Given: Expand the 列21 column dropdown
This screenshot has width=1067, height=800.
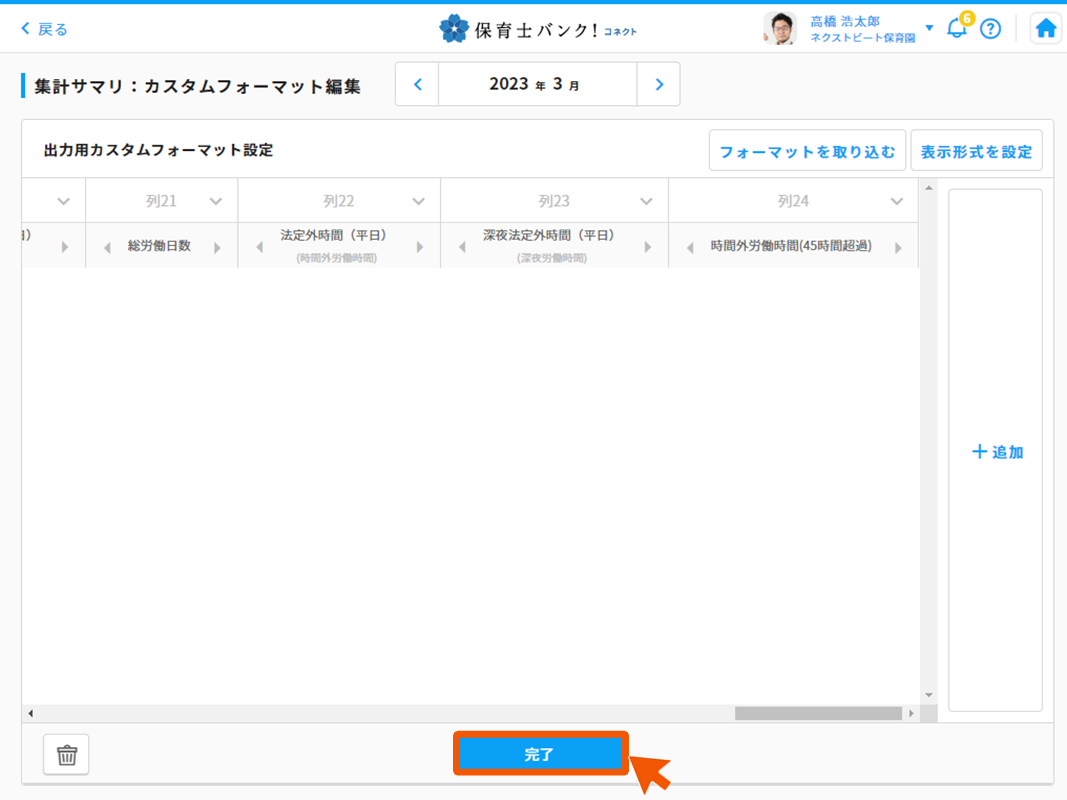Looking at the screenshot, I should (215, 202).
